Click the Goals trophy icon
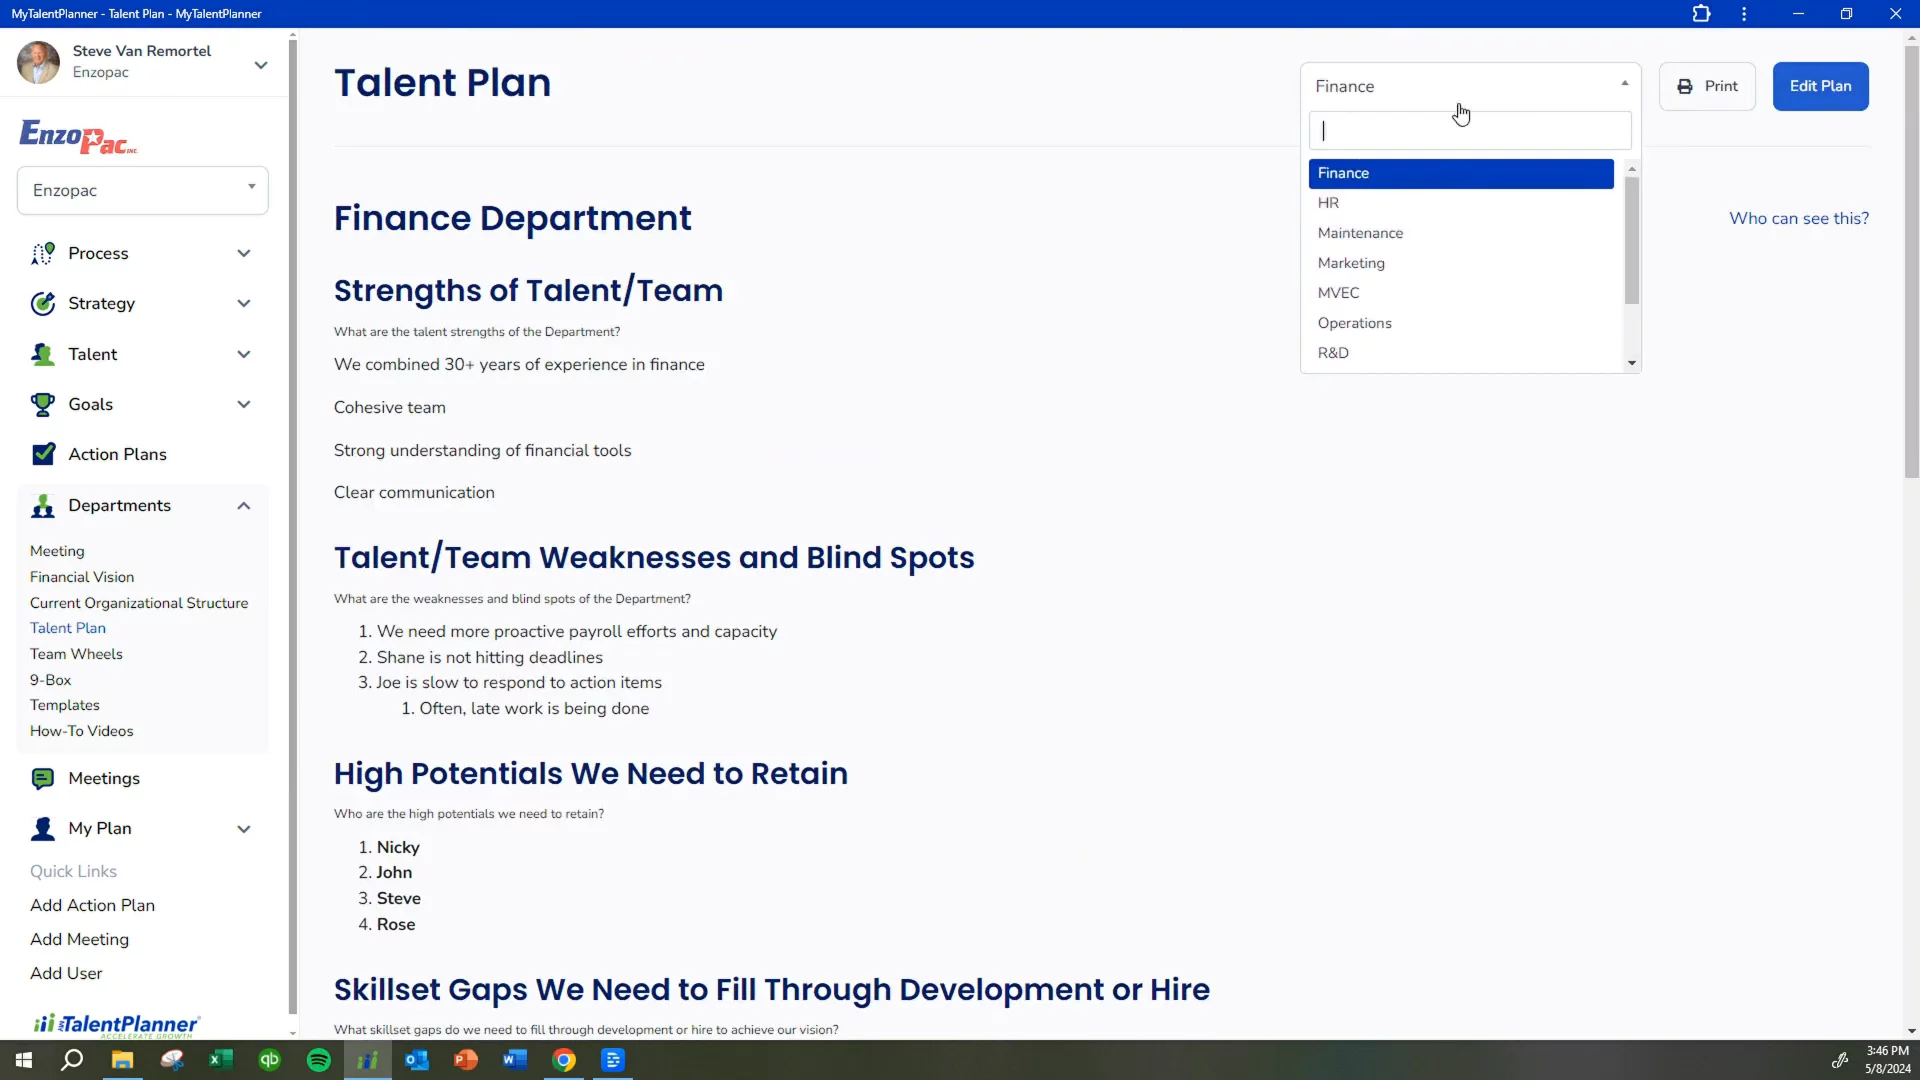This screenshot has width=1920, height=1080. [x=42, y=405]
